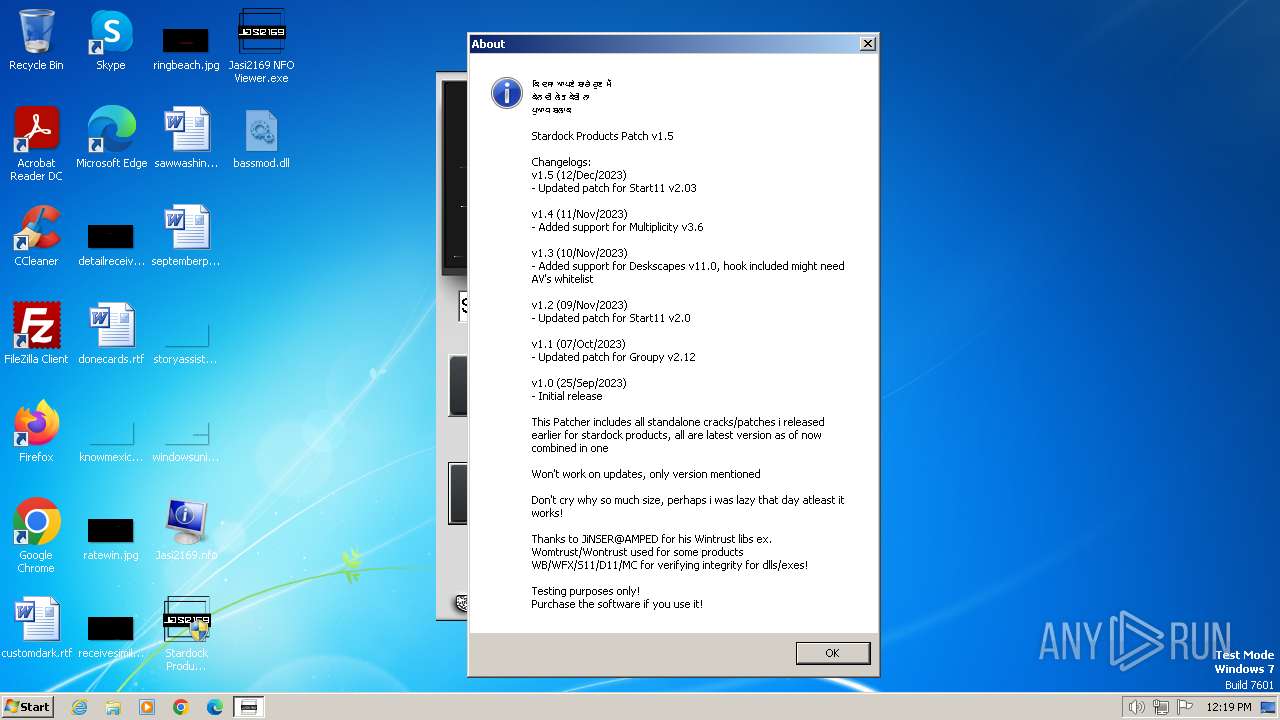
Task: Open the Jasi2169.nfo file
Action: 186,530
